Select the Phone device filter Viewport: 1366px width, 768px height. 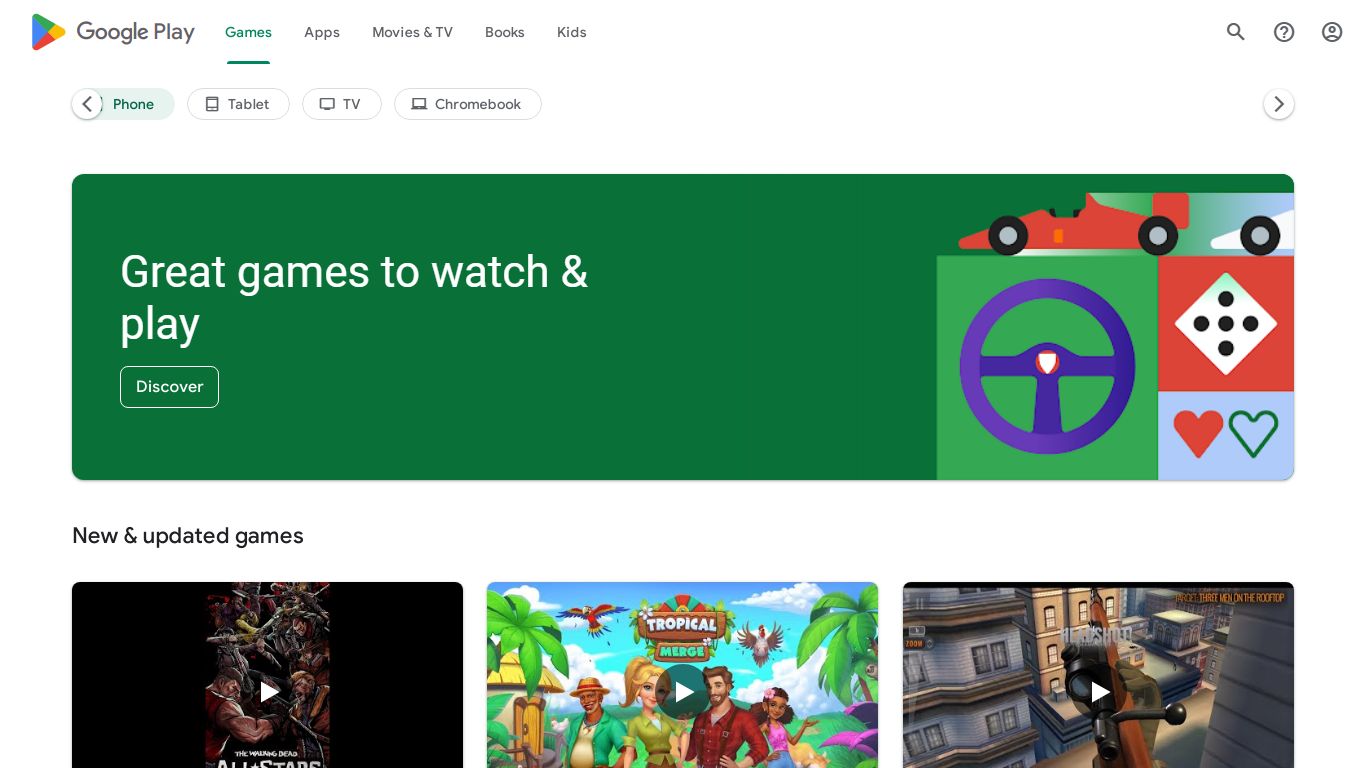click(123, 104)
